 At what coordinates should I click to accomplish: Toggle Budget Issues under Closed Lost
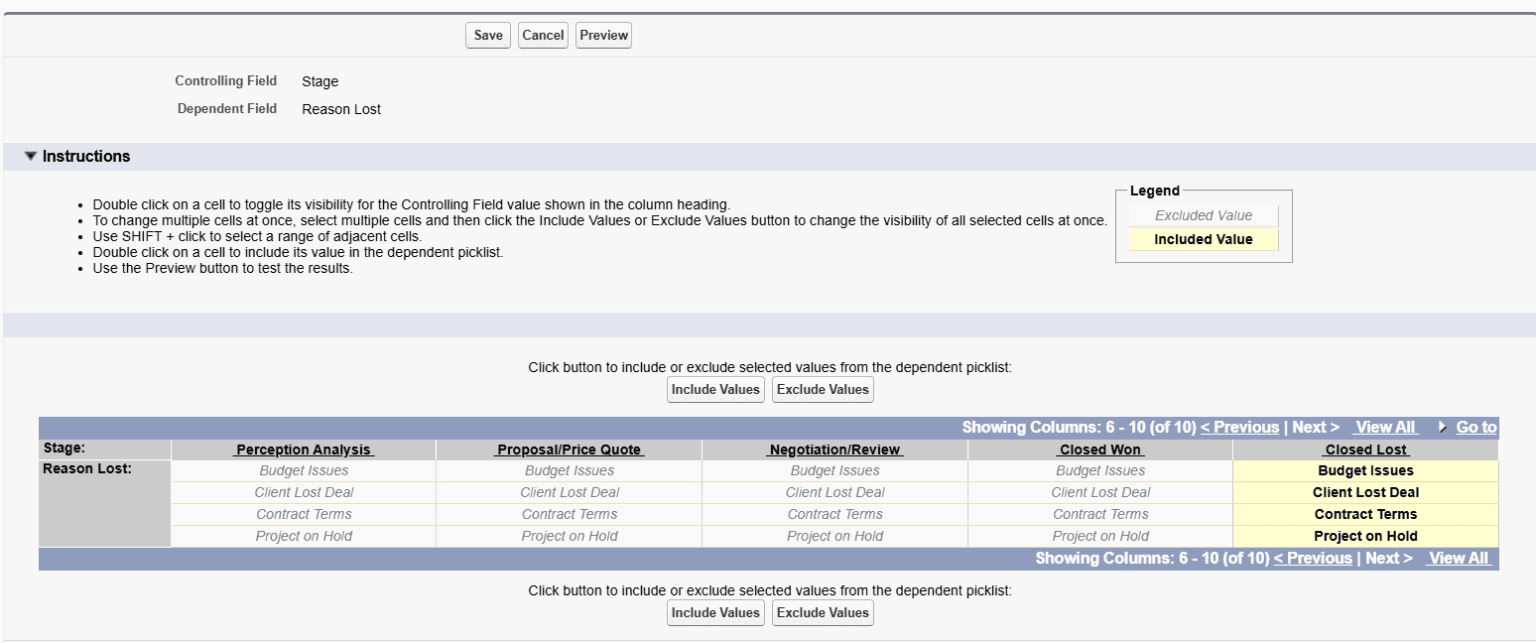[x=1364, y=469]
